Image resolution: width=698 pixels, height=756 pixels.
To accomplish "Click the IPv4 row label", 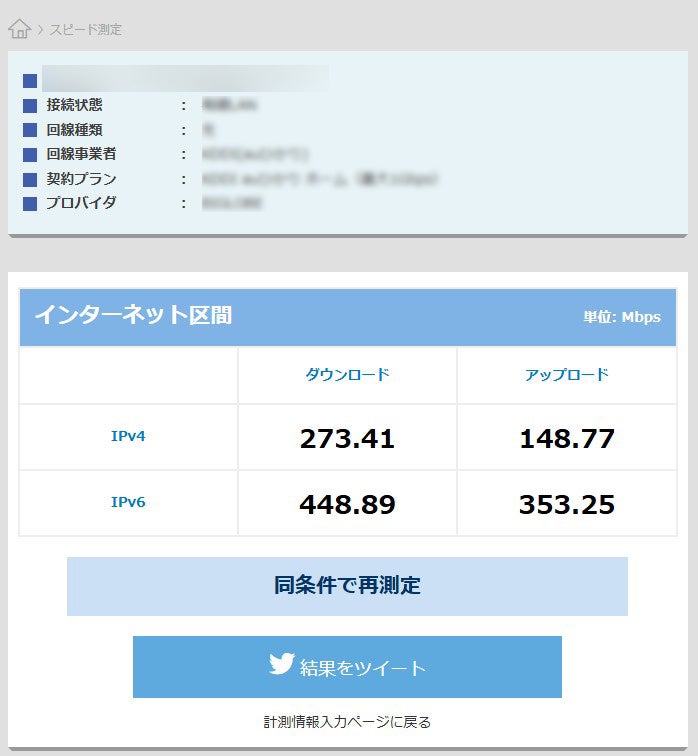I will tap(128, 437).
